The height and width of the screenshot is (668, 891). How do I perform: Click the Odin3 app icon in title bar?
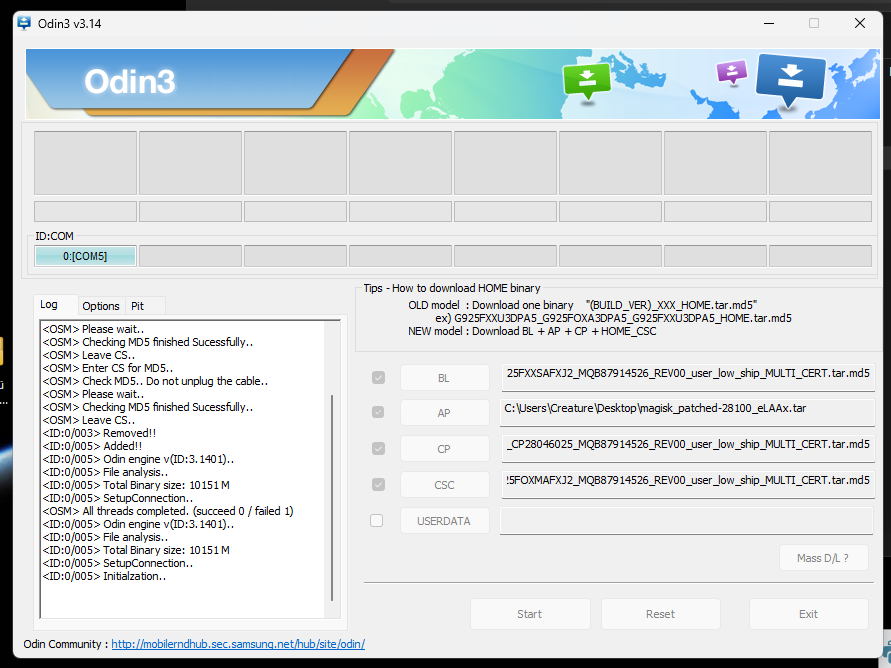point(24,23)
